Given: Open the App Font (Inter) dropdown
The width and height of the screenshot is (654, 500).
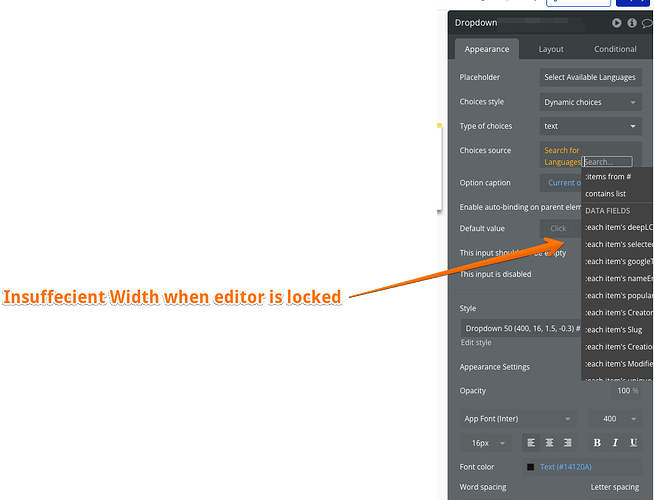Looking at the screenshot, I should coord(518,419).
